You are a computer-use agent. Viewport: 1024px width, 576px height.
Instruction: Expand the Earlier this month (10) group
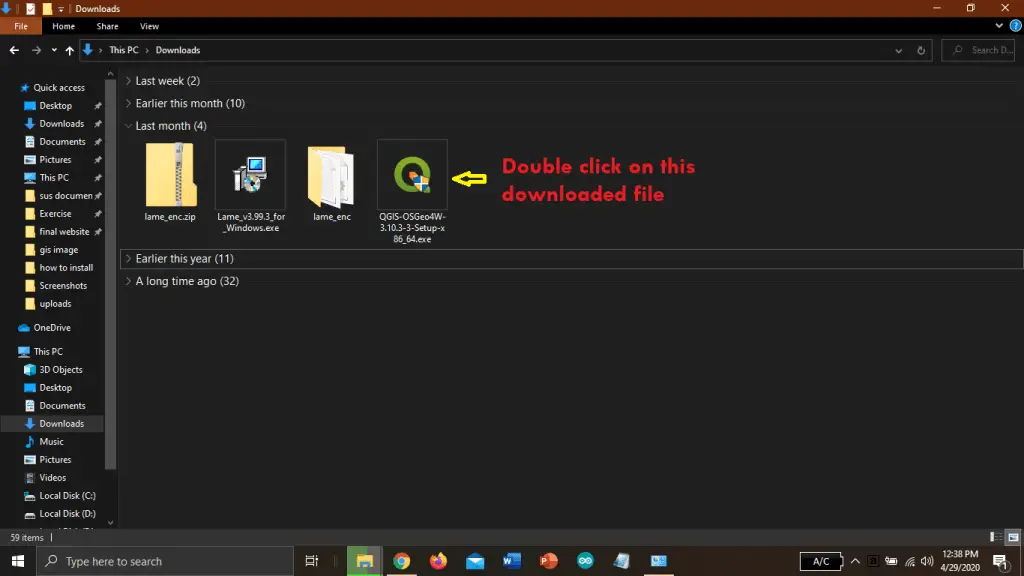pyautogui.click(x=129, y=103)
